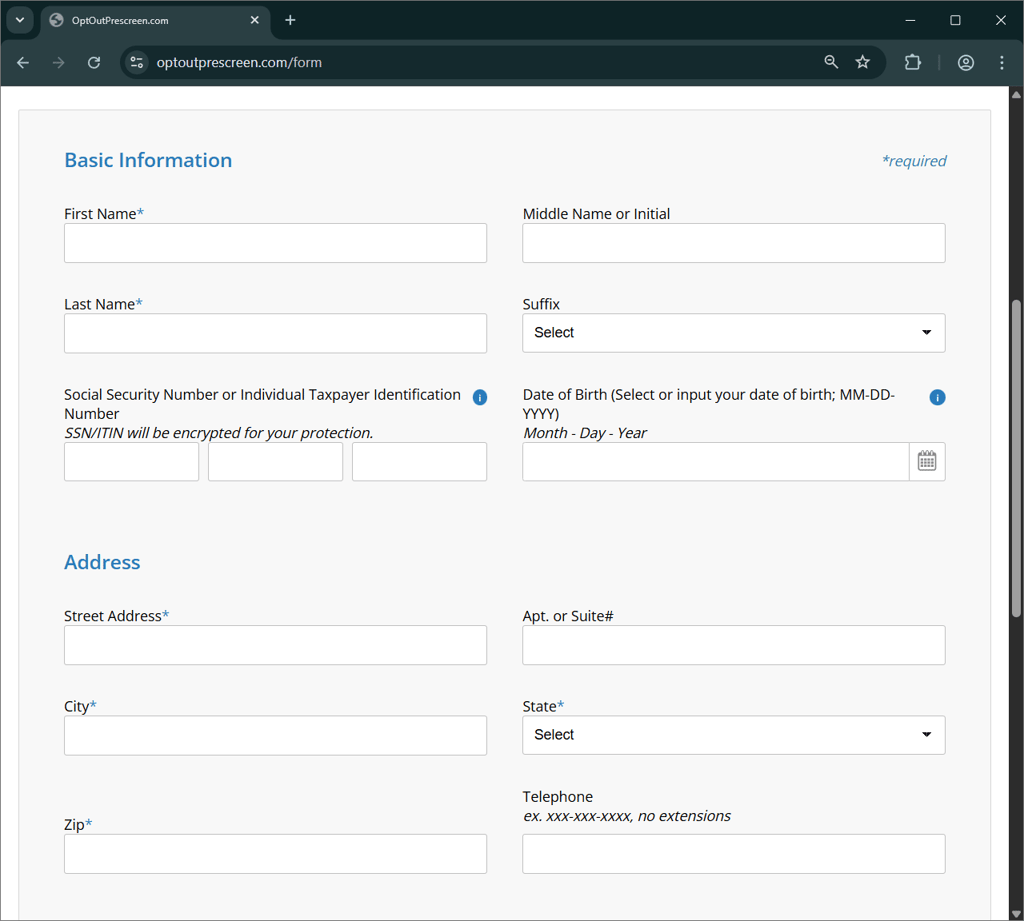Click the Date of Birth text field
Image resolution: width=1024 pixels, height=921 pixels.
716,462
